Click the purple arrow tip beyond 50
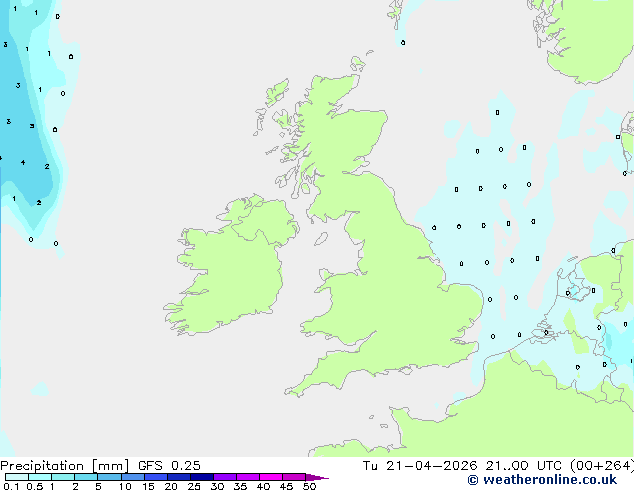The image size is (634, 490). click(x=316, y=477)
